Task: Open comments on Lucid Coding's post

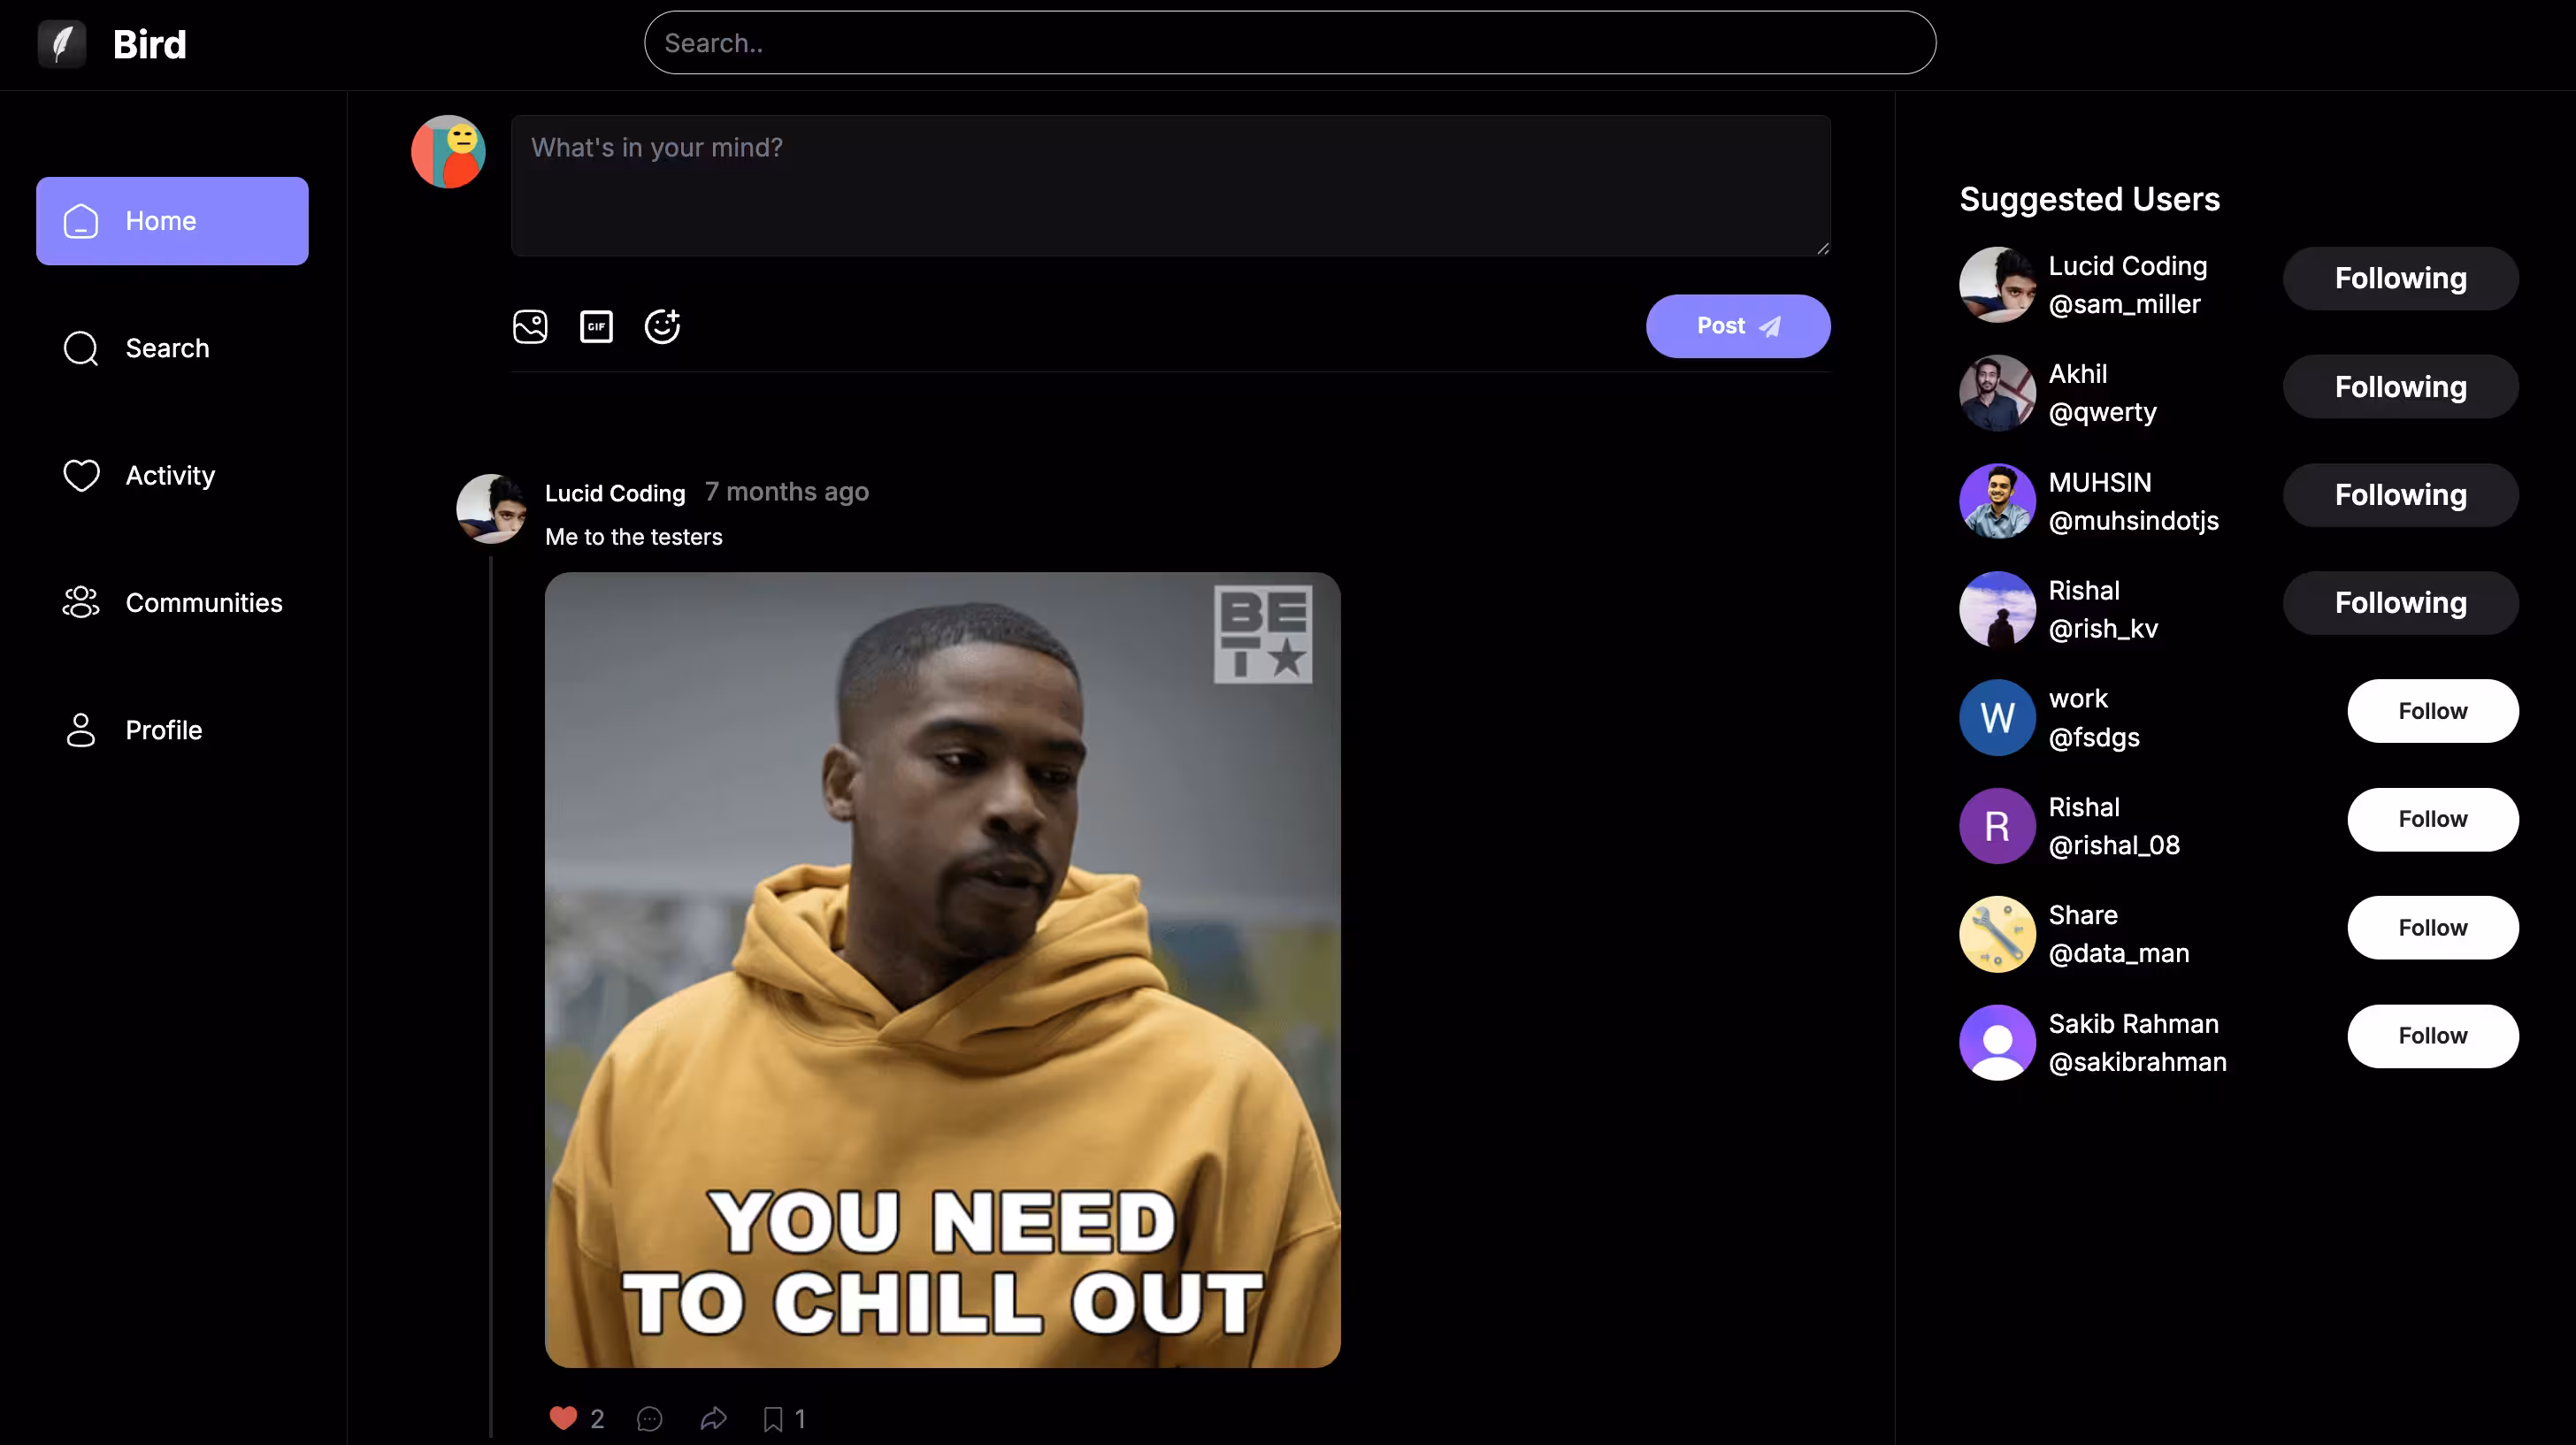Action: pyautogui.click(x=649, y=1418)
